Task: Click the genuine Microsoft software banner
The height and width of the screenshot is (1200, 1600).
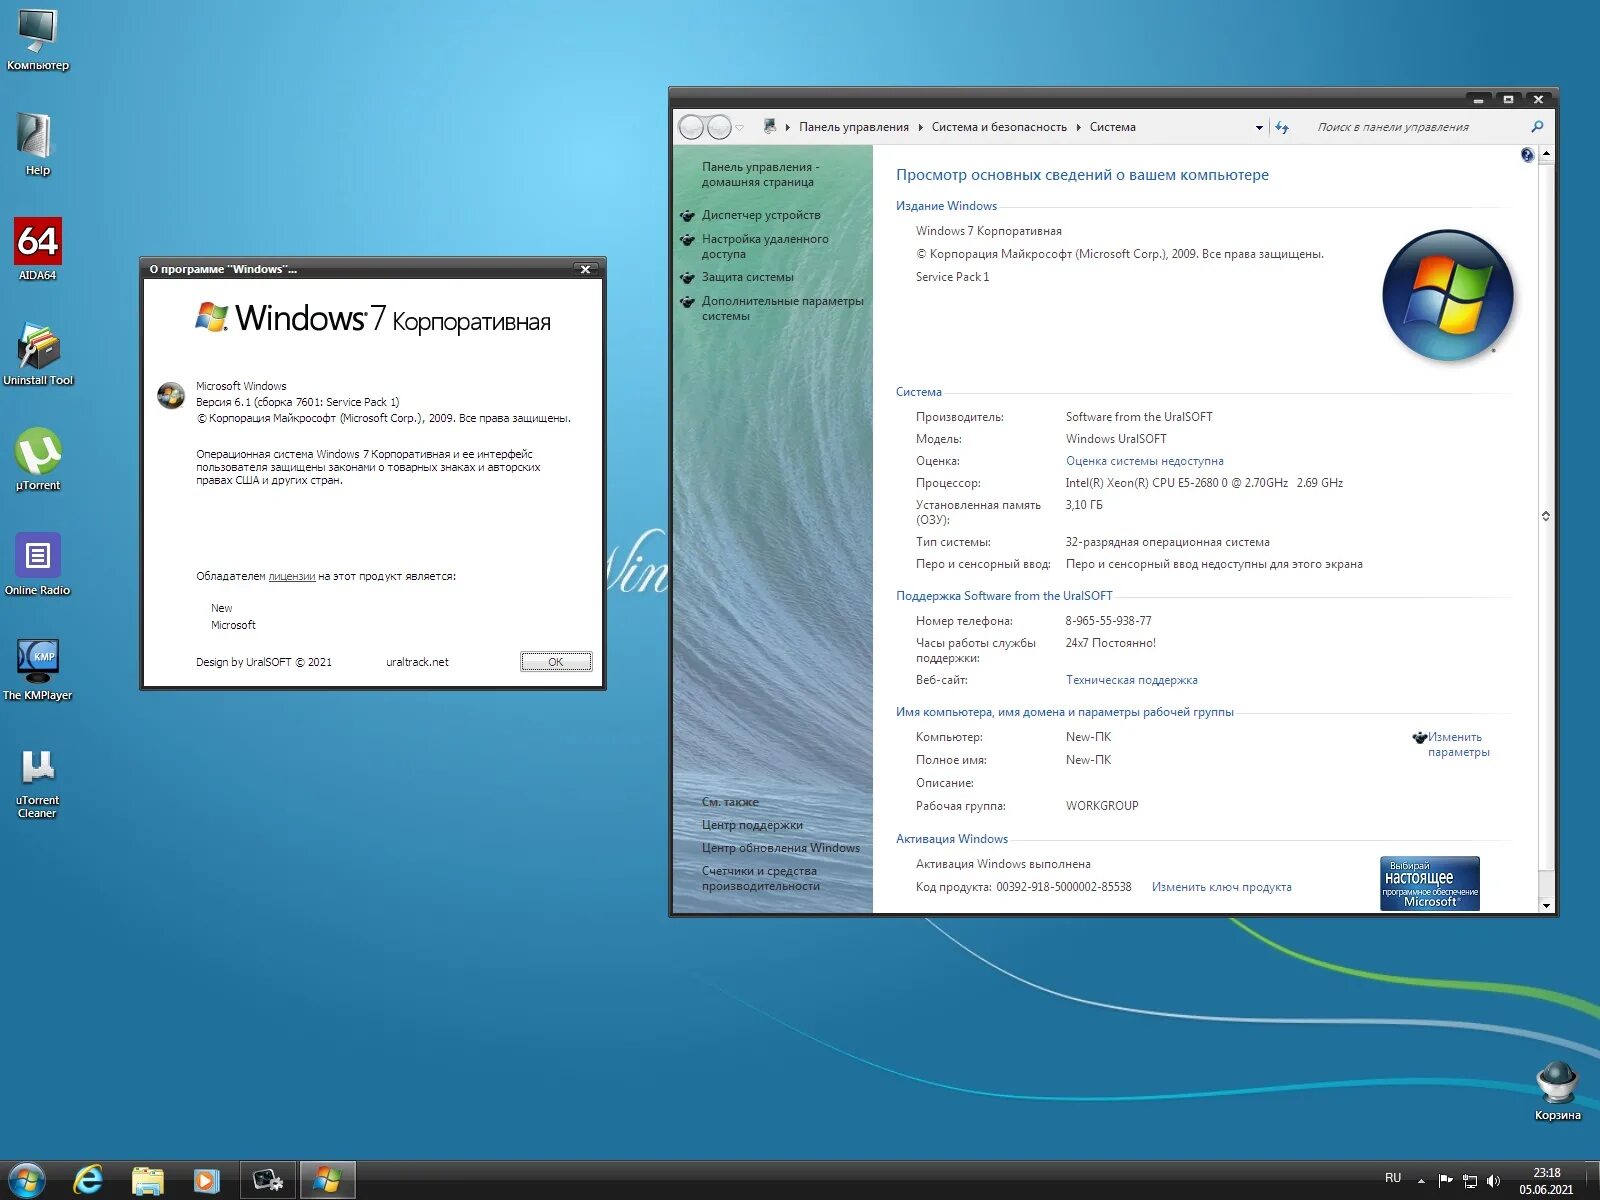Action: click(1430, 883)
